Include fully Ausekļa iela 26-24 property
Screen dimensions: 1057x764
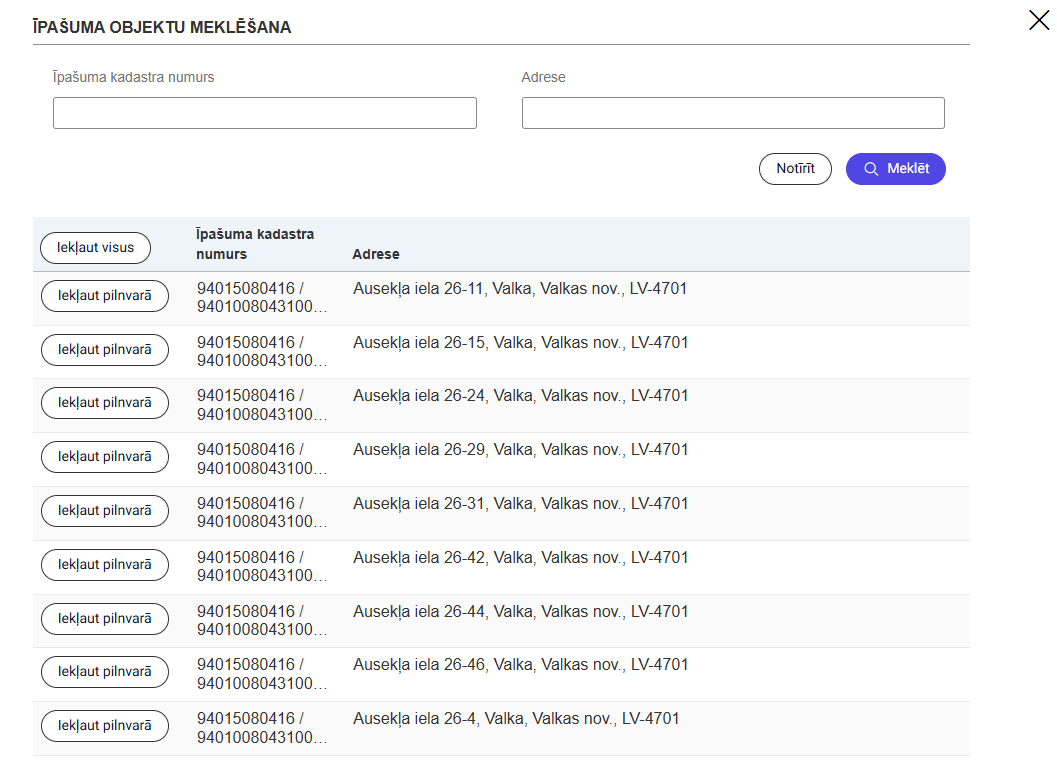105,403
